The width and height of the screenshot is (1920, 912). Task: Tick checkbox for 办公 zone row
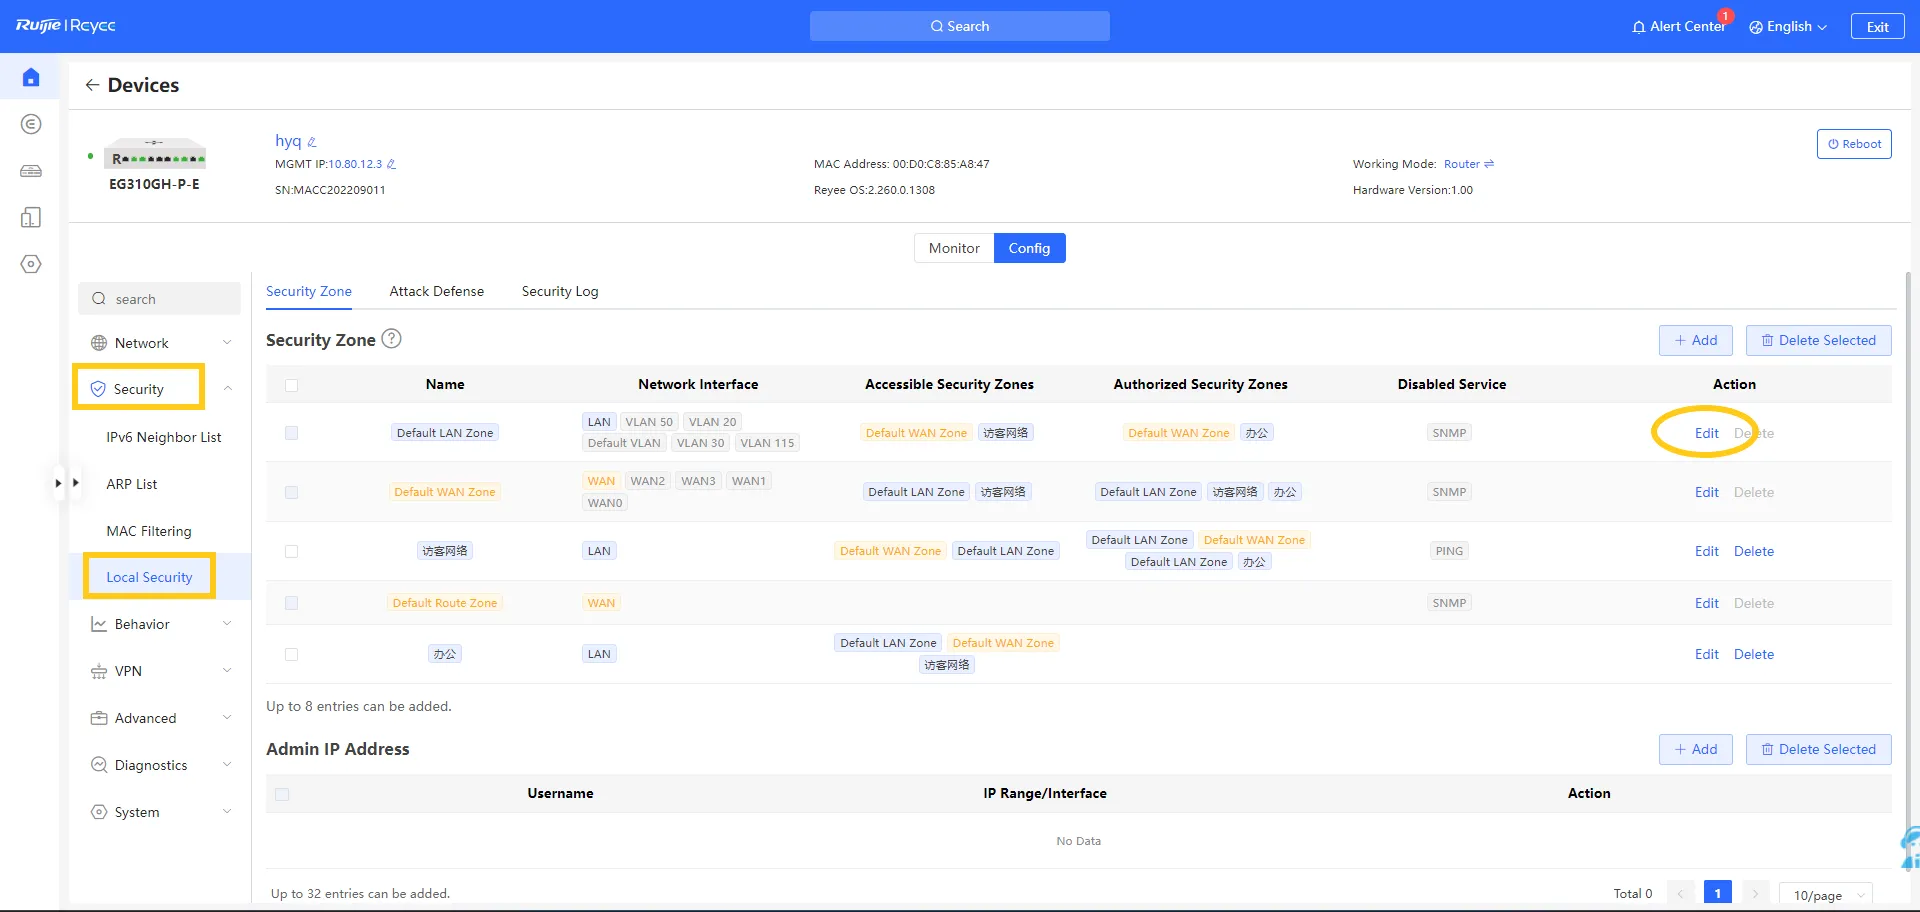pos(291,654)
